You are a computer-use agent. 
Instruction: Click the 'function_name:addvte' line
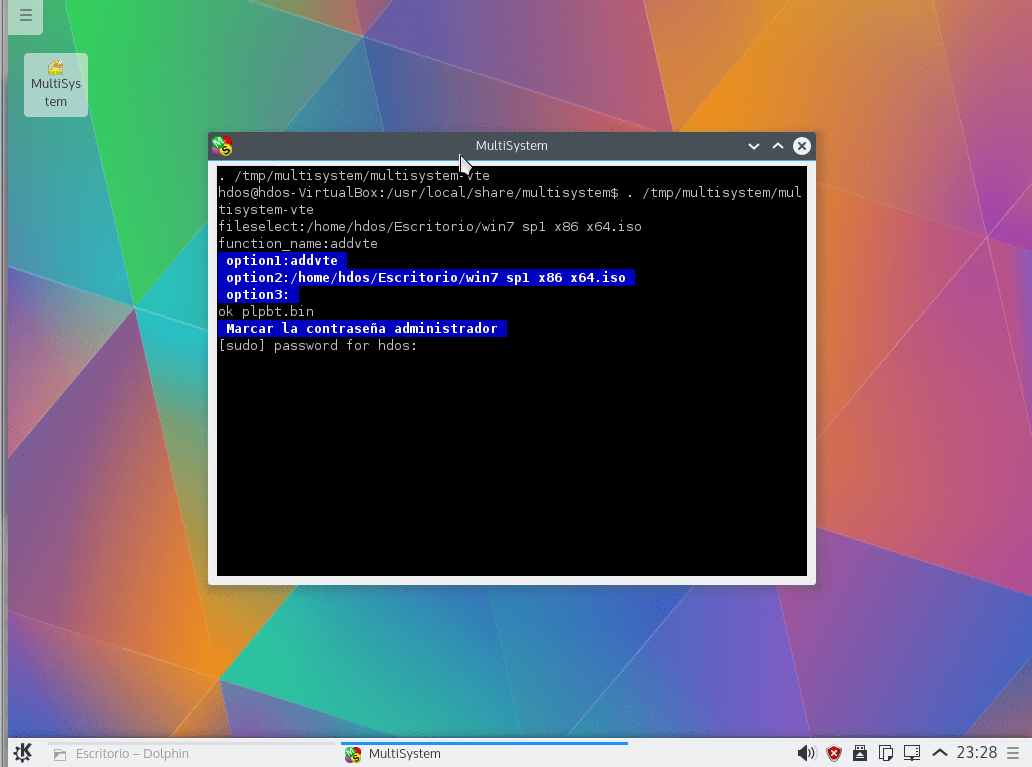coord(298,244)
